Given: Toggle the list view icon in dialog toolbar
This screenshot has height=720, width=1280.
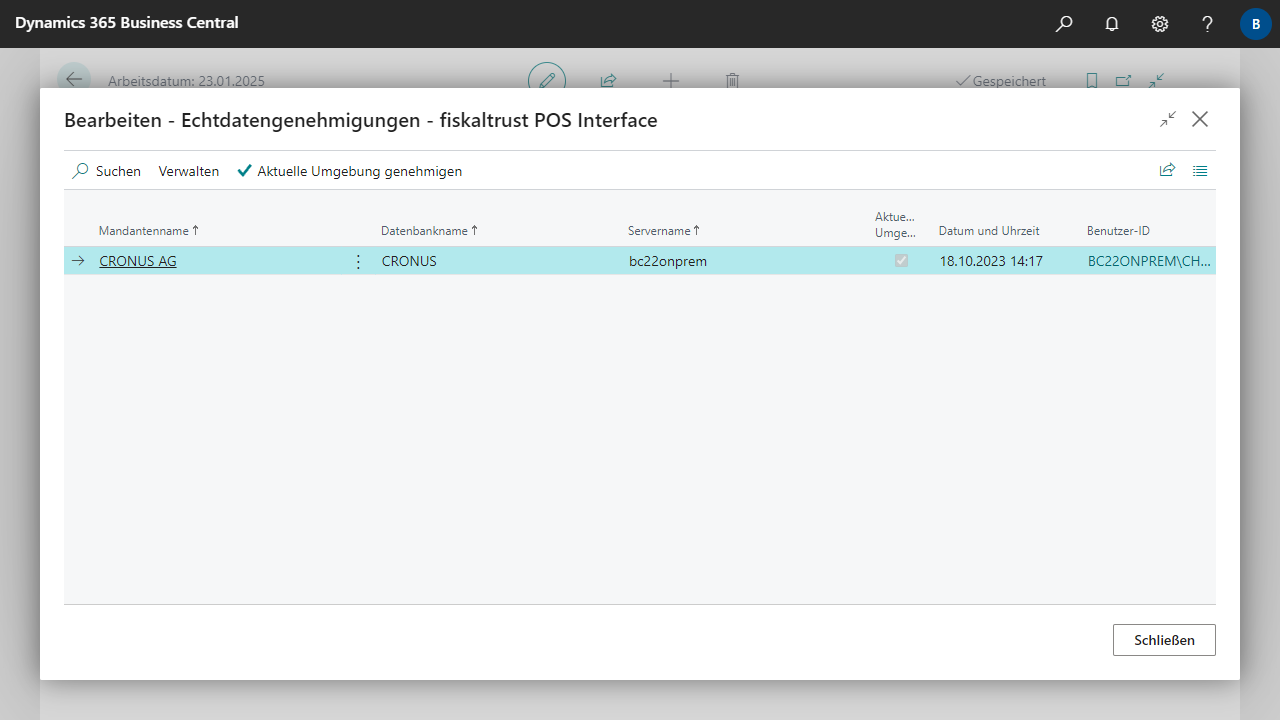Looking at the screenshot, I should coord(1200,171).
